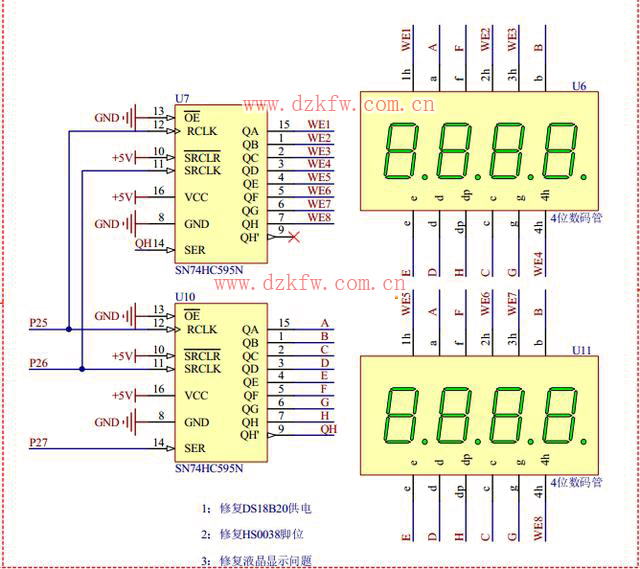Select the QH net label at U10 pin 9
640x569 pixels.
(328, 429)
